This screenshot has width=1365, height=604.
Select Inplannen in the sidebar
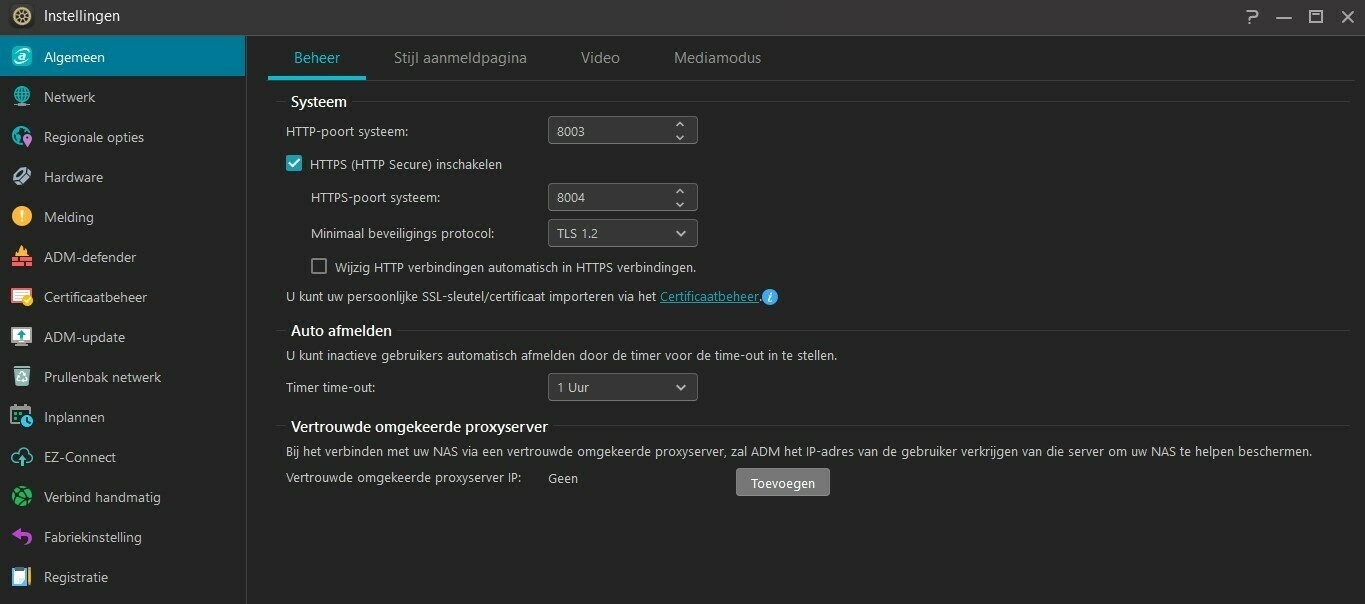pos(122,417)
